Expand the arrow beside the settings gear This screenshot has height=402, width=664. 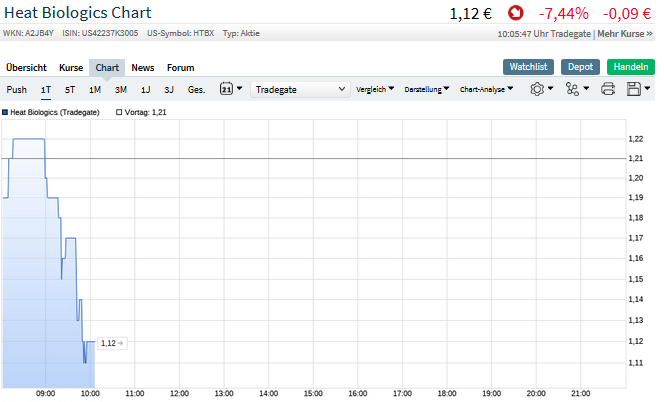[550, 89]
